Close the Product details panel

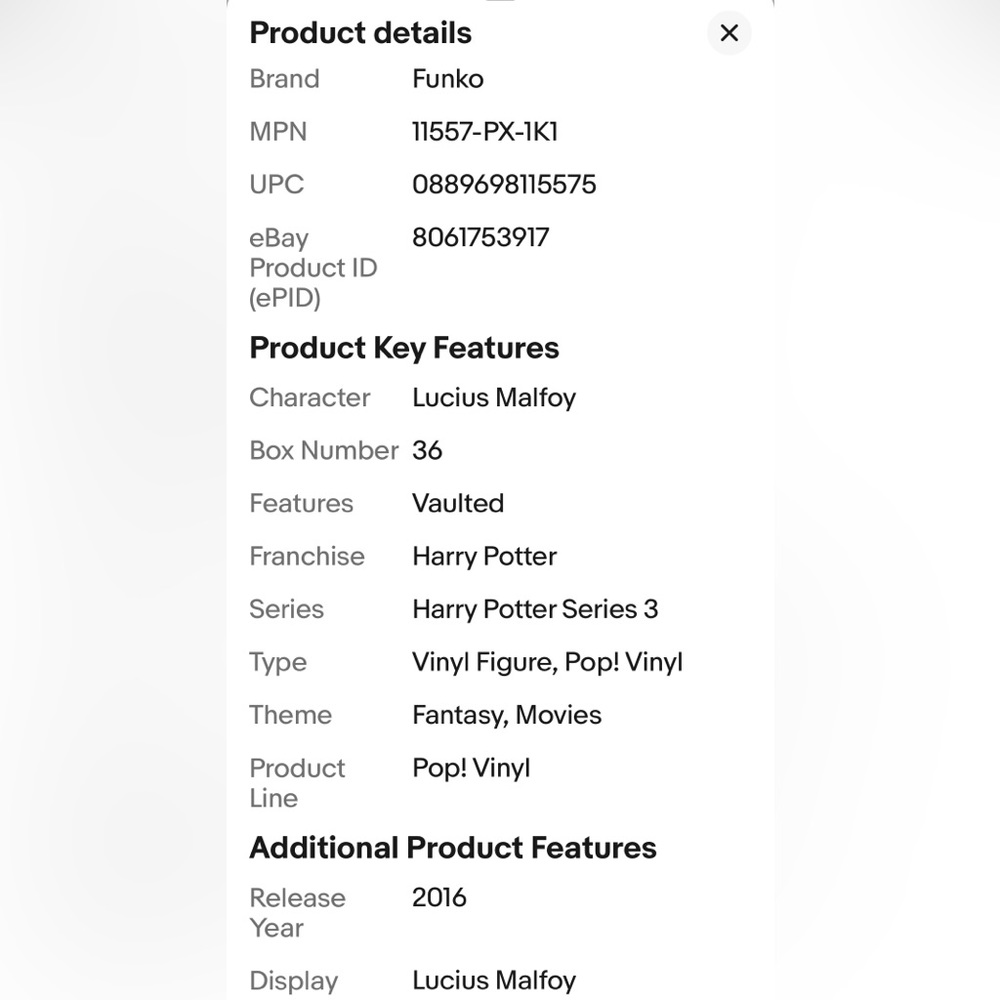tap(729, 33)
